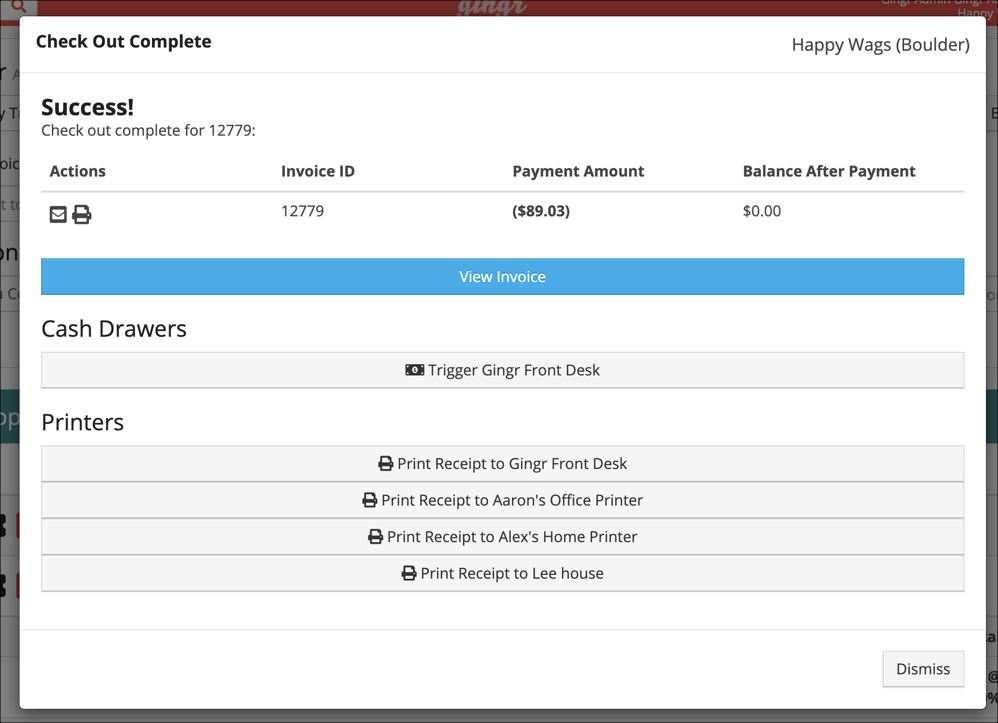The image size is (998, 723).
Task: Click the print icon under Actions
Action: [x=82, y=214]
